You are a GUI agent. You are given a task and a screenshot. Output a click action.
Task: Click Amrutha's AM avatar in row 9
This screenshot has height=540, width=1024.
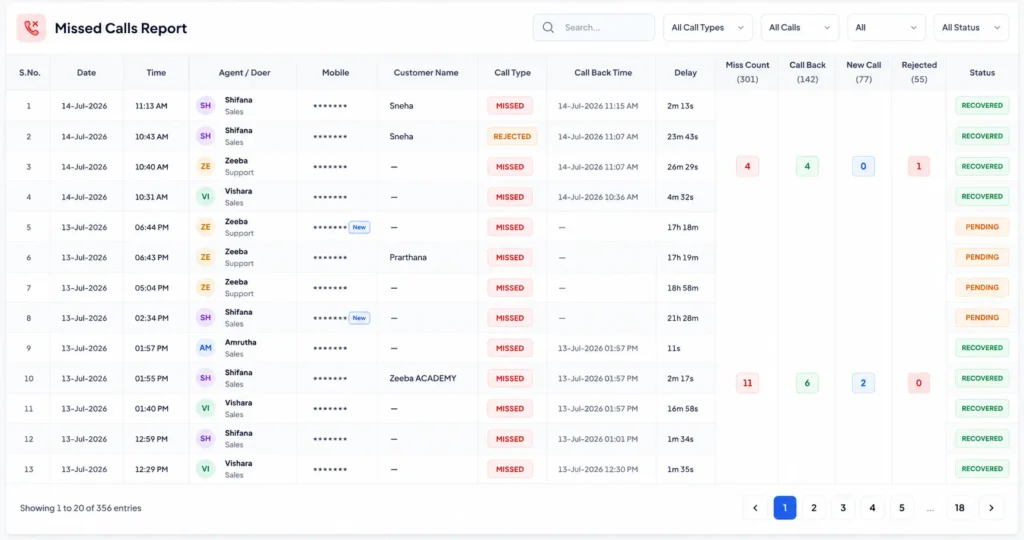click(x=205, y=348)
